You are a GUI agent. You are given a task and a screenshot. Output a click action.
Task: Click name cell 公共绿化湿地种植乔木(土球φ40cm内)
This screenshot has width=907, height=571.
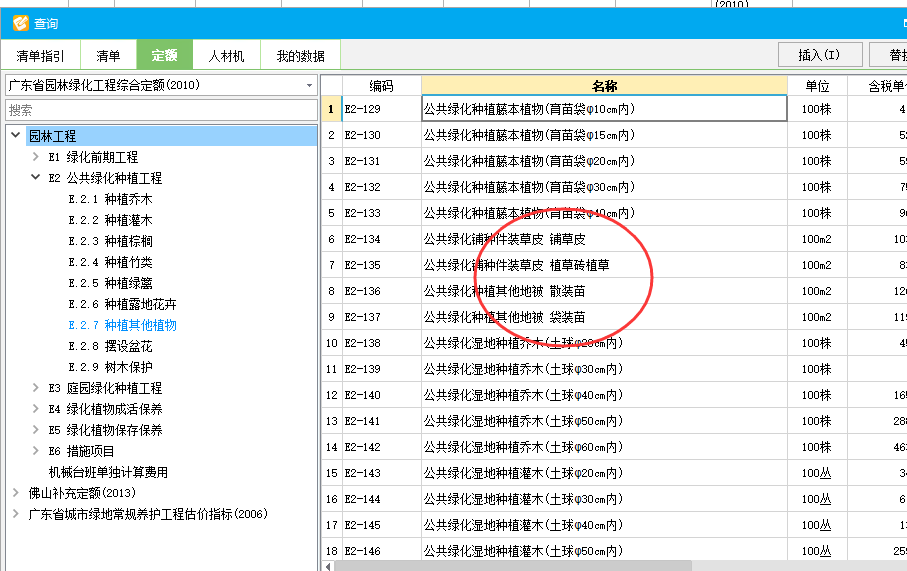[x=604, y=395]
